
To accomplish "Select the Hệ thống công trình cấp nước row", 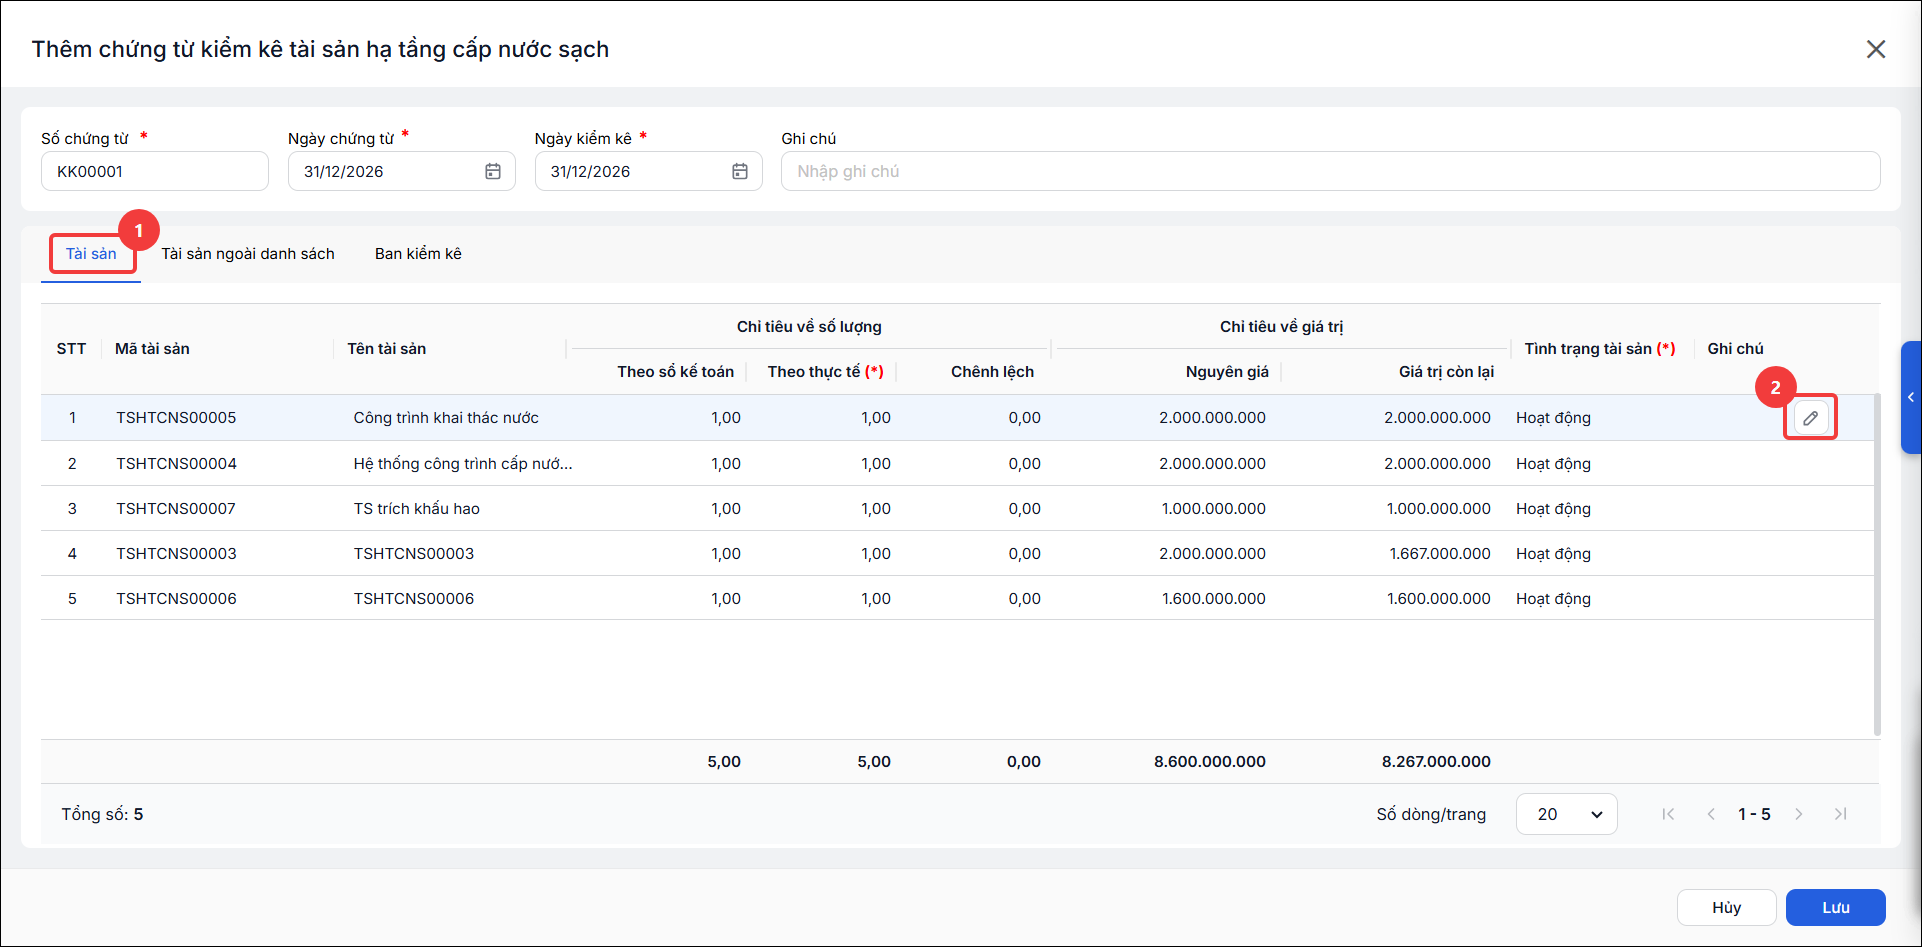I will 957,463.
